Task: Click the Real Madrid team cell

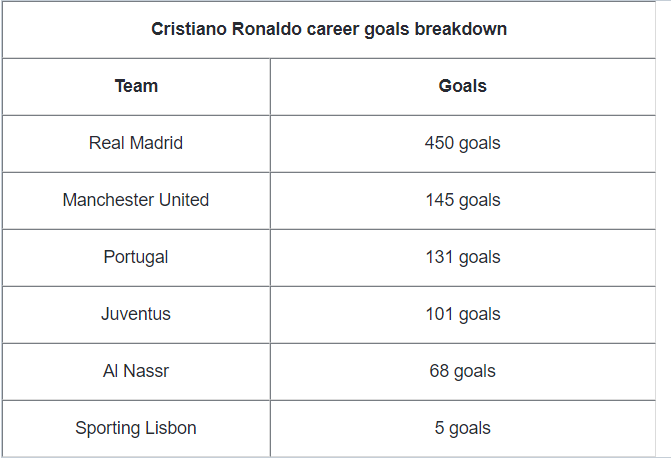Action: (136, 144)
